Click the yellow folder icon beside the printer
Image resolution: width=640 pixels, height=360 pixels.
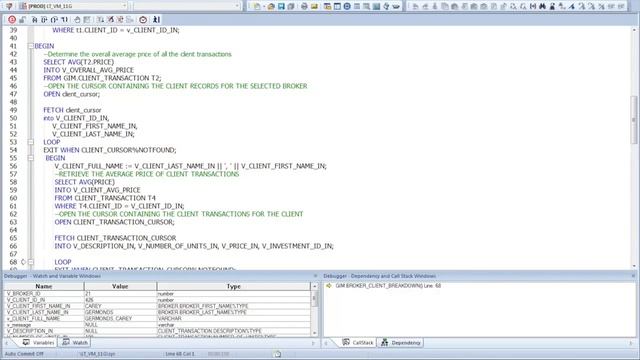[x=314, y=6]
